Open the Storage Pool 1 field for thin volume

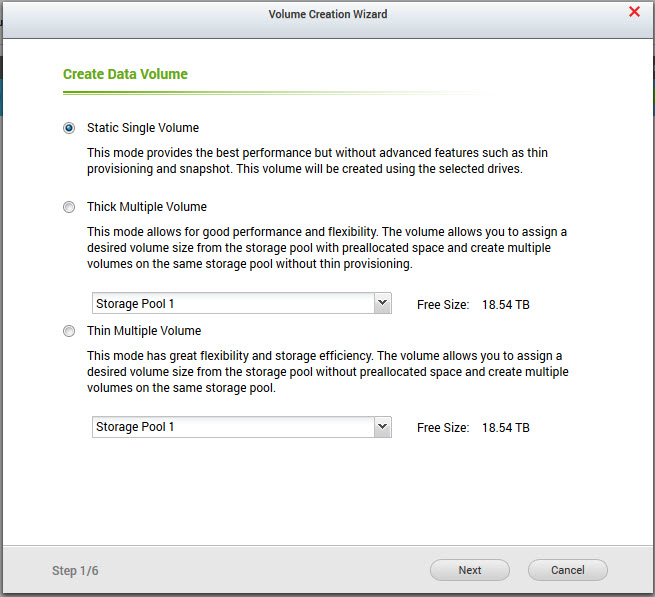230,427
